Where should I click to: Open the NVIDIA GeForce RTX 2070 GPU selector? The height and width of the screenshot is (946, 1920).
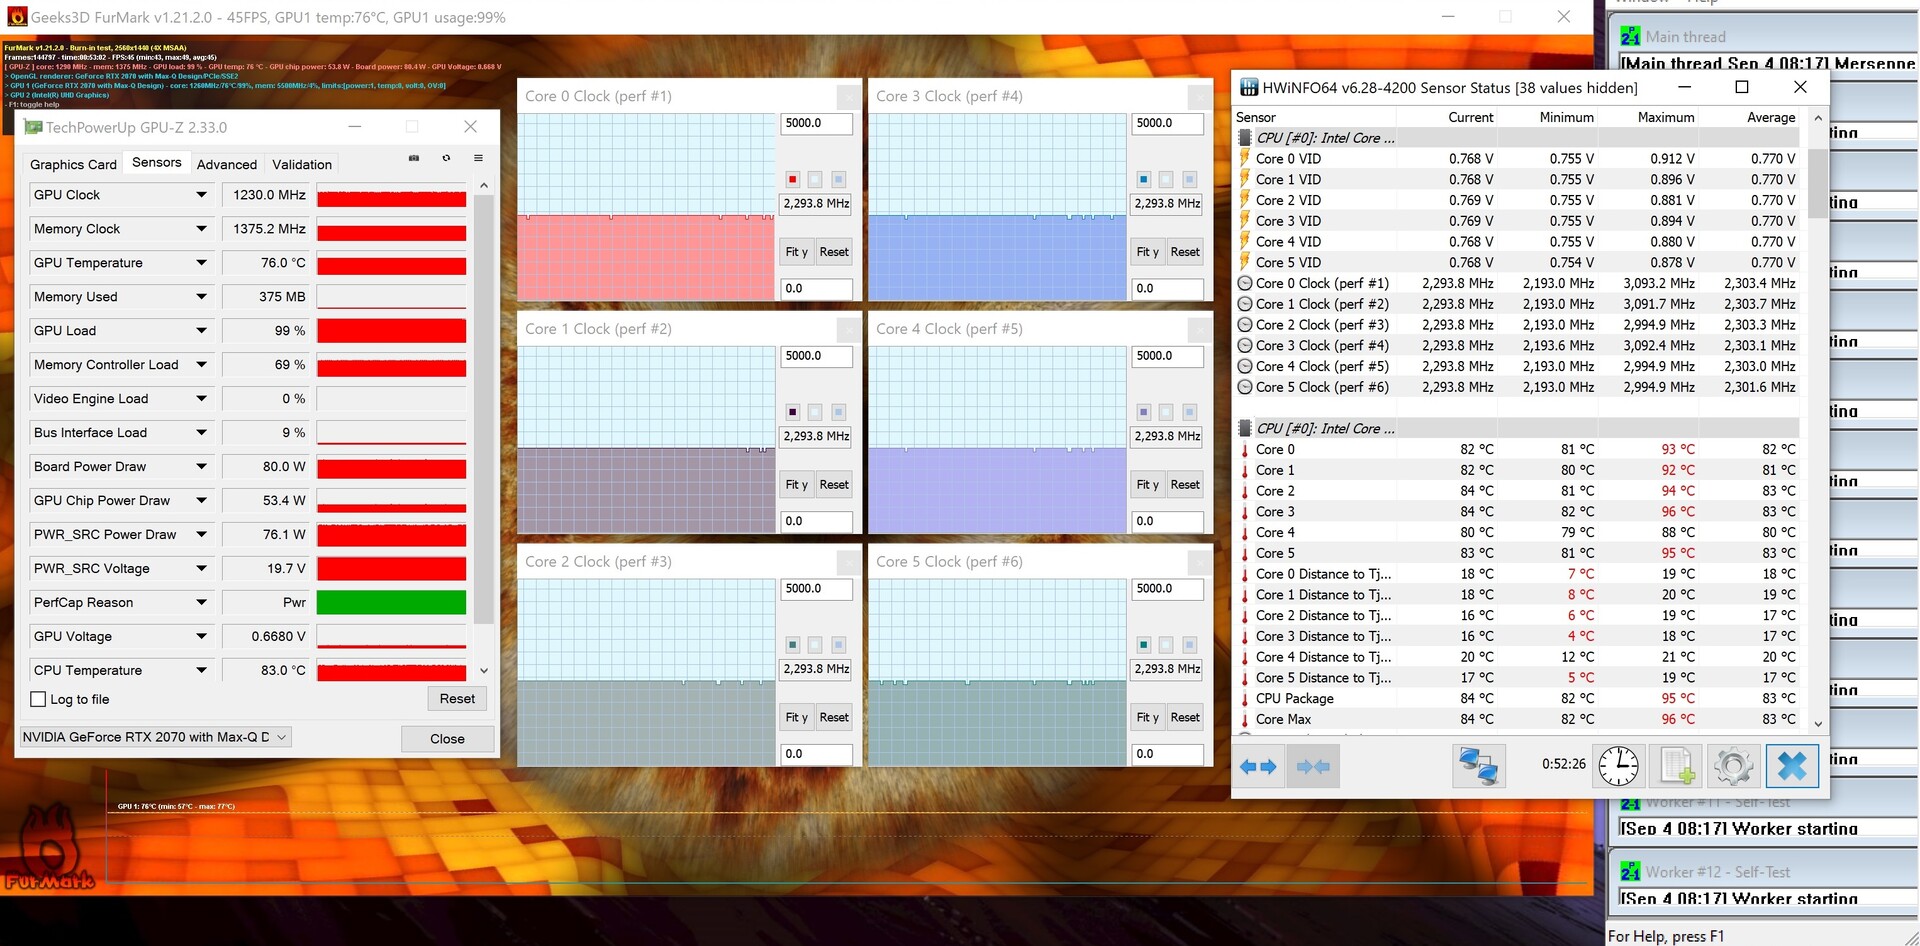point(155,737)
